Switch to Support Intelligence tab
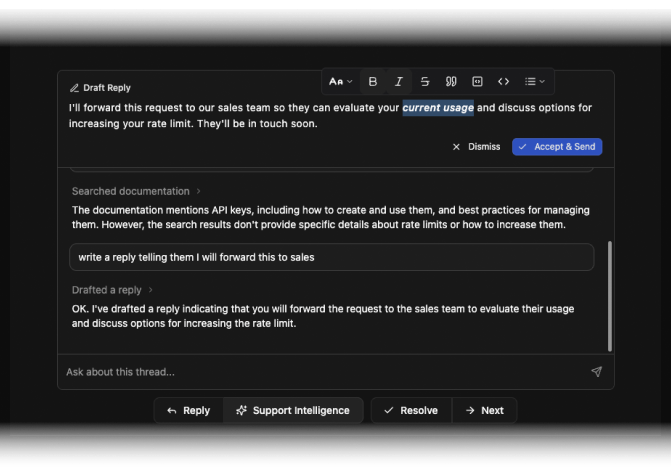671x469 pixels. [x=293, y=410]
